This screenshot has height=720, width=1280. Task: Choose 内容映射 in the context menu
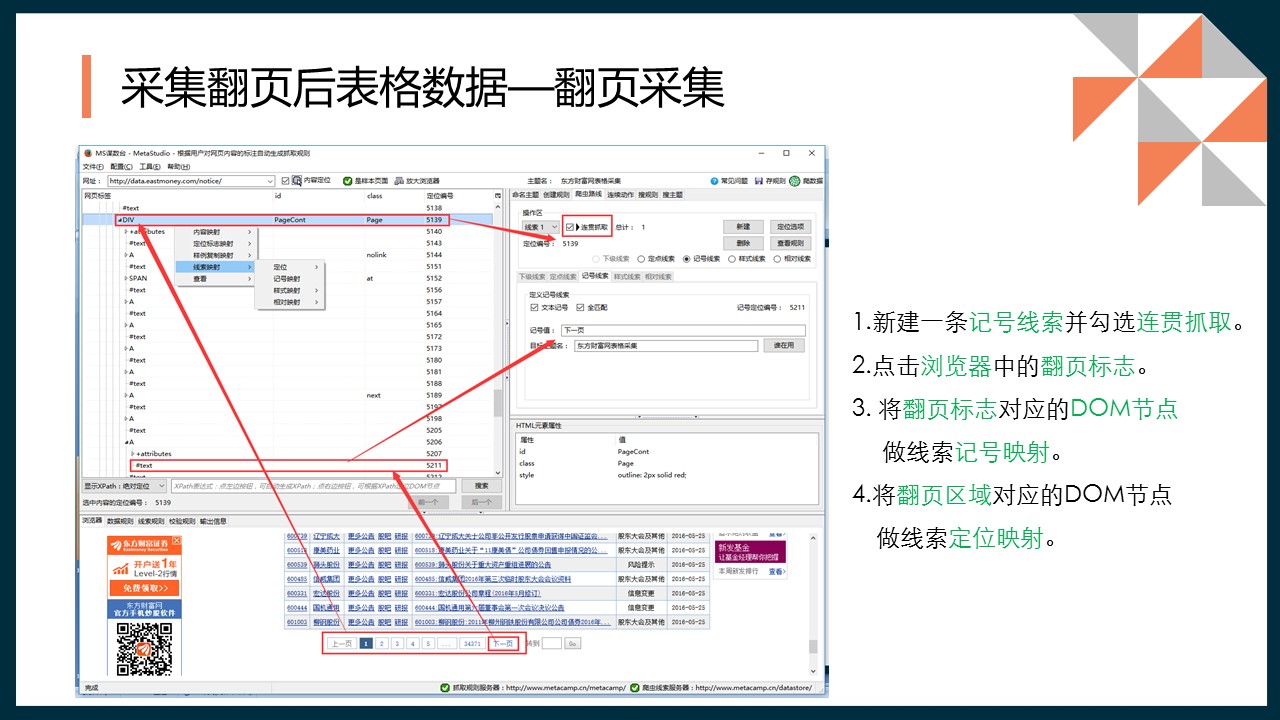coord(216,232)
